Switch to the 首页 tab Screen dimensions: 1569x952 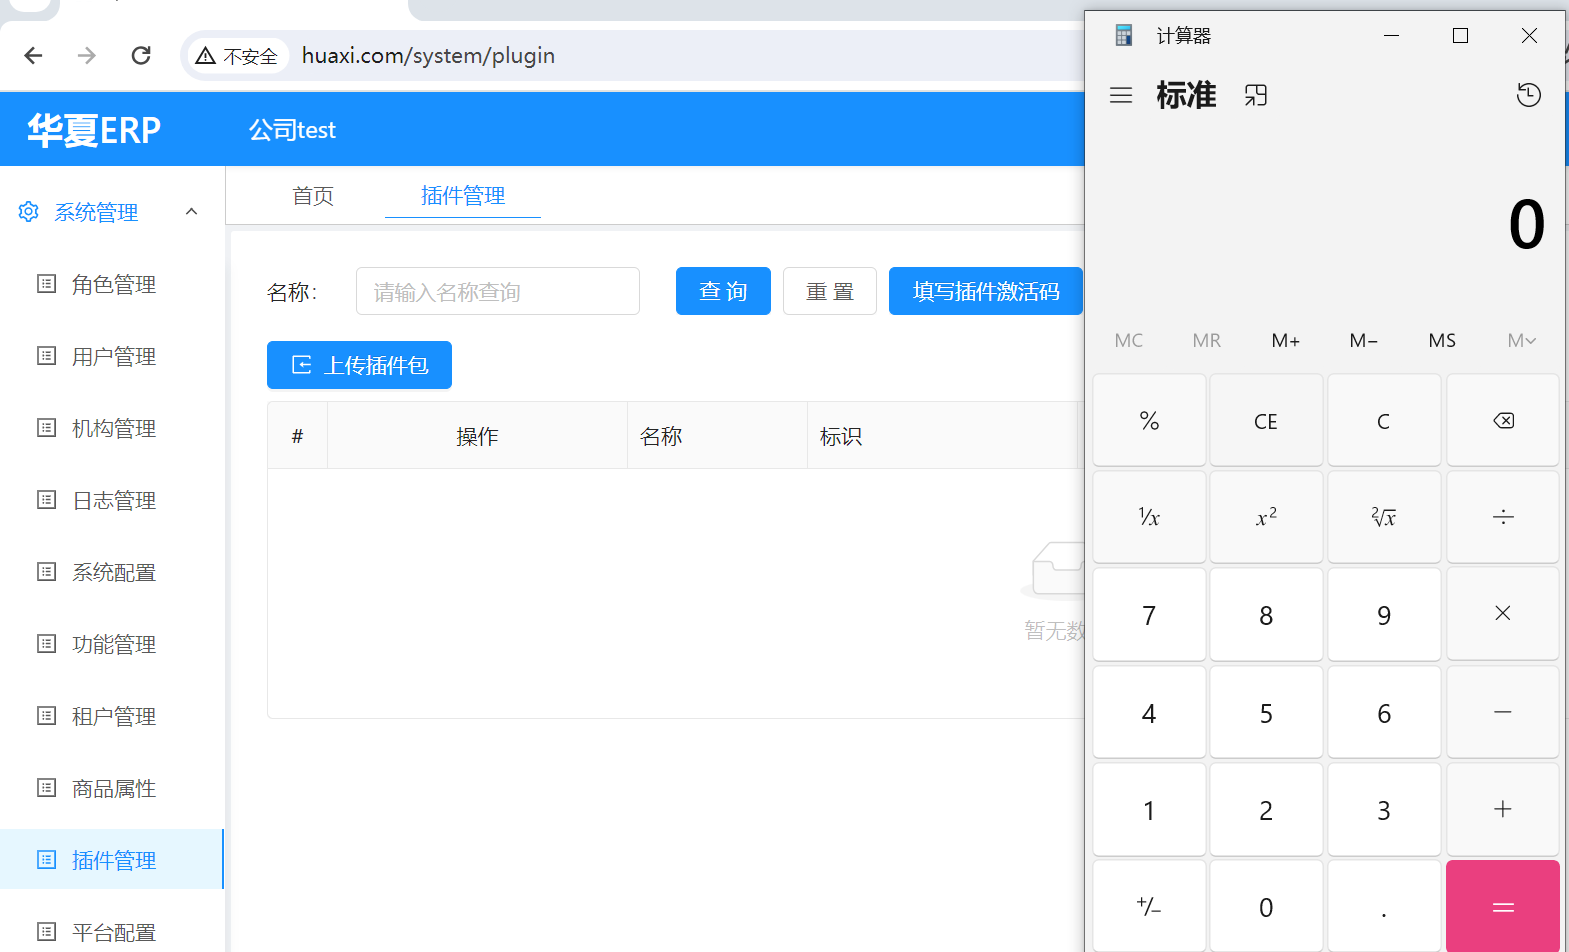[x=313, y=196]
